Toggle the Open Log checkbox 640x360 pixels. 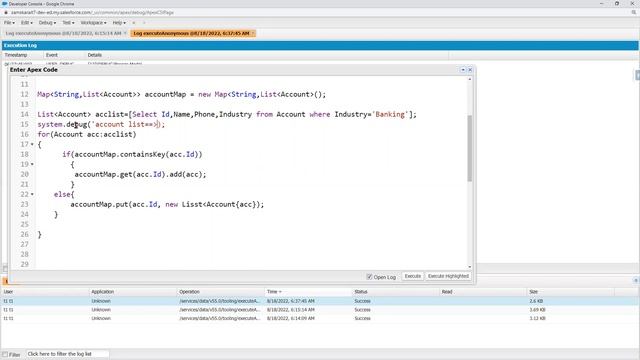(369, 277)
